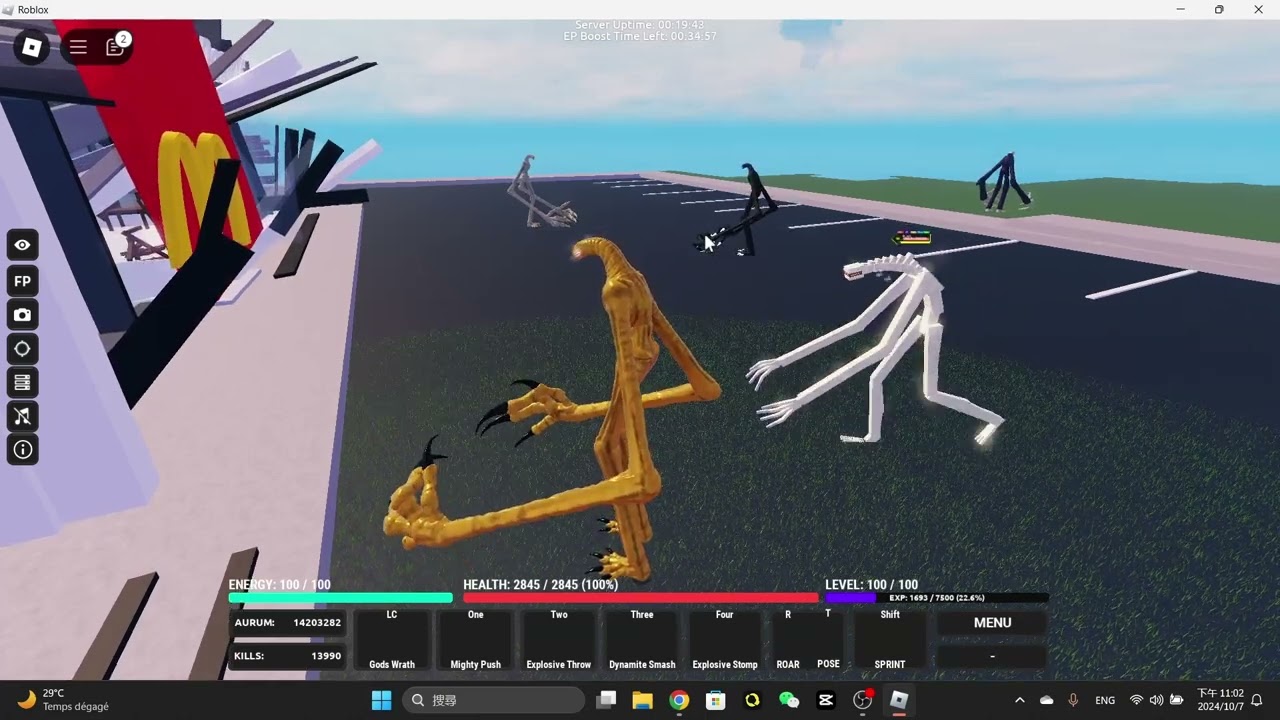Open the hamburger menu beside the Roblox logo
This screenshot has width=1280, height=720.
[78, 47]
